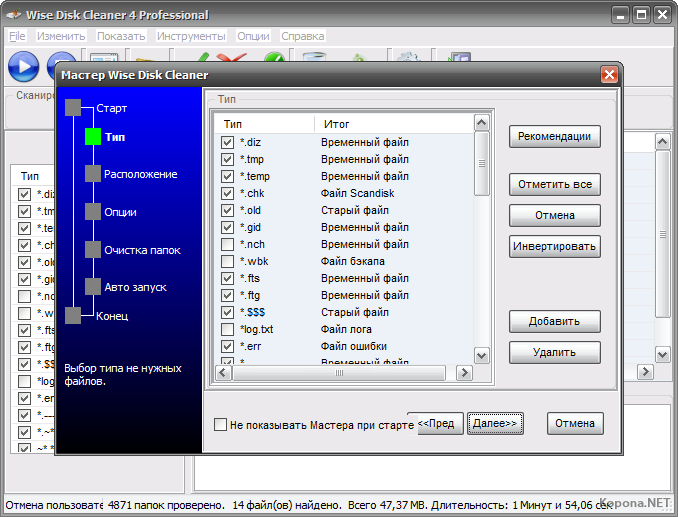Click the Далее>> button

(495, 424)
